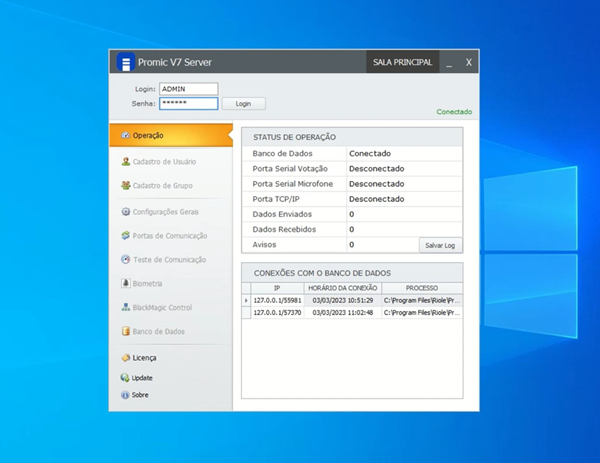Select the cell 127.0.0.1/57370

(277, 313)
